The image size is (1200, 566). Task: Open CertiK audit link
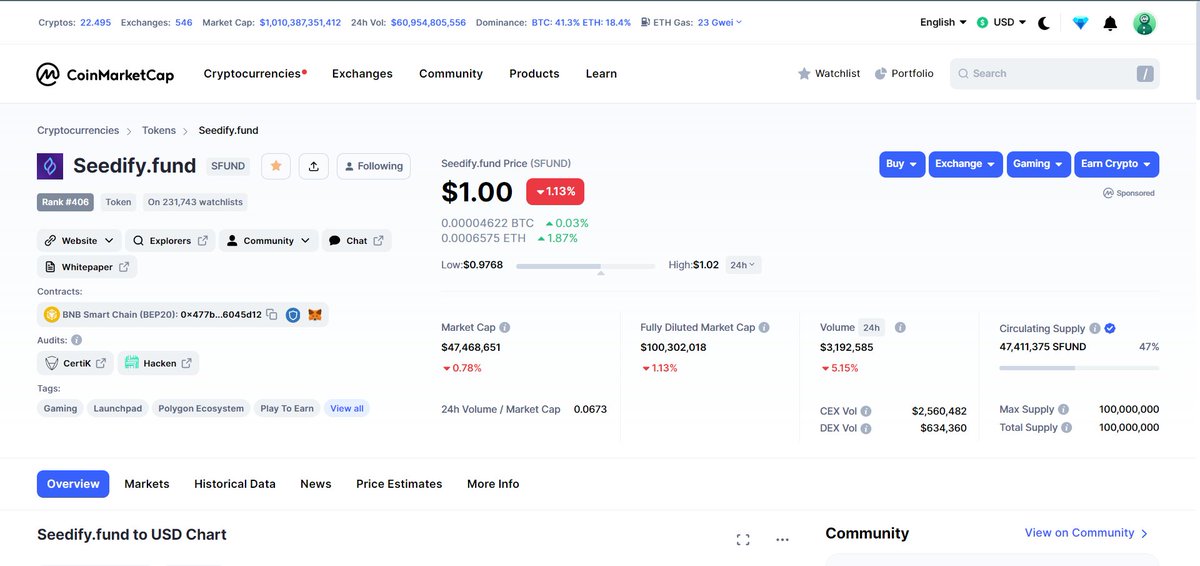point(75,364)
